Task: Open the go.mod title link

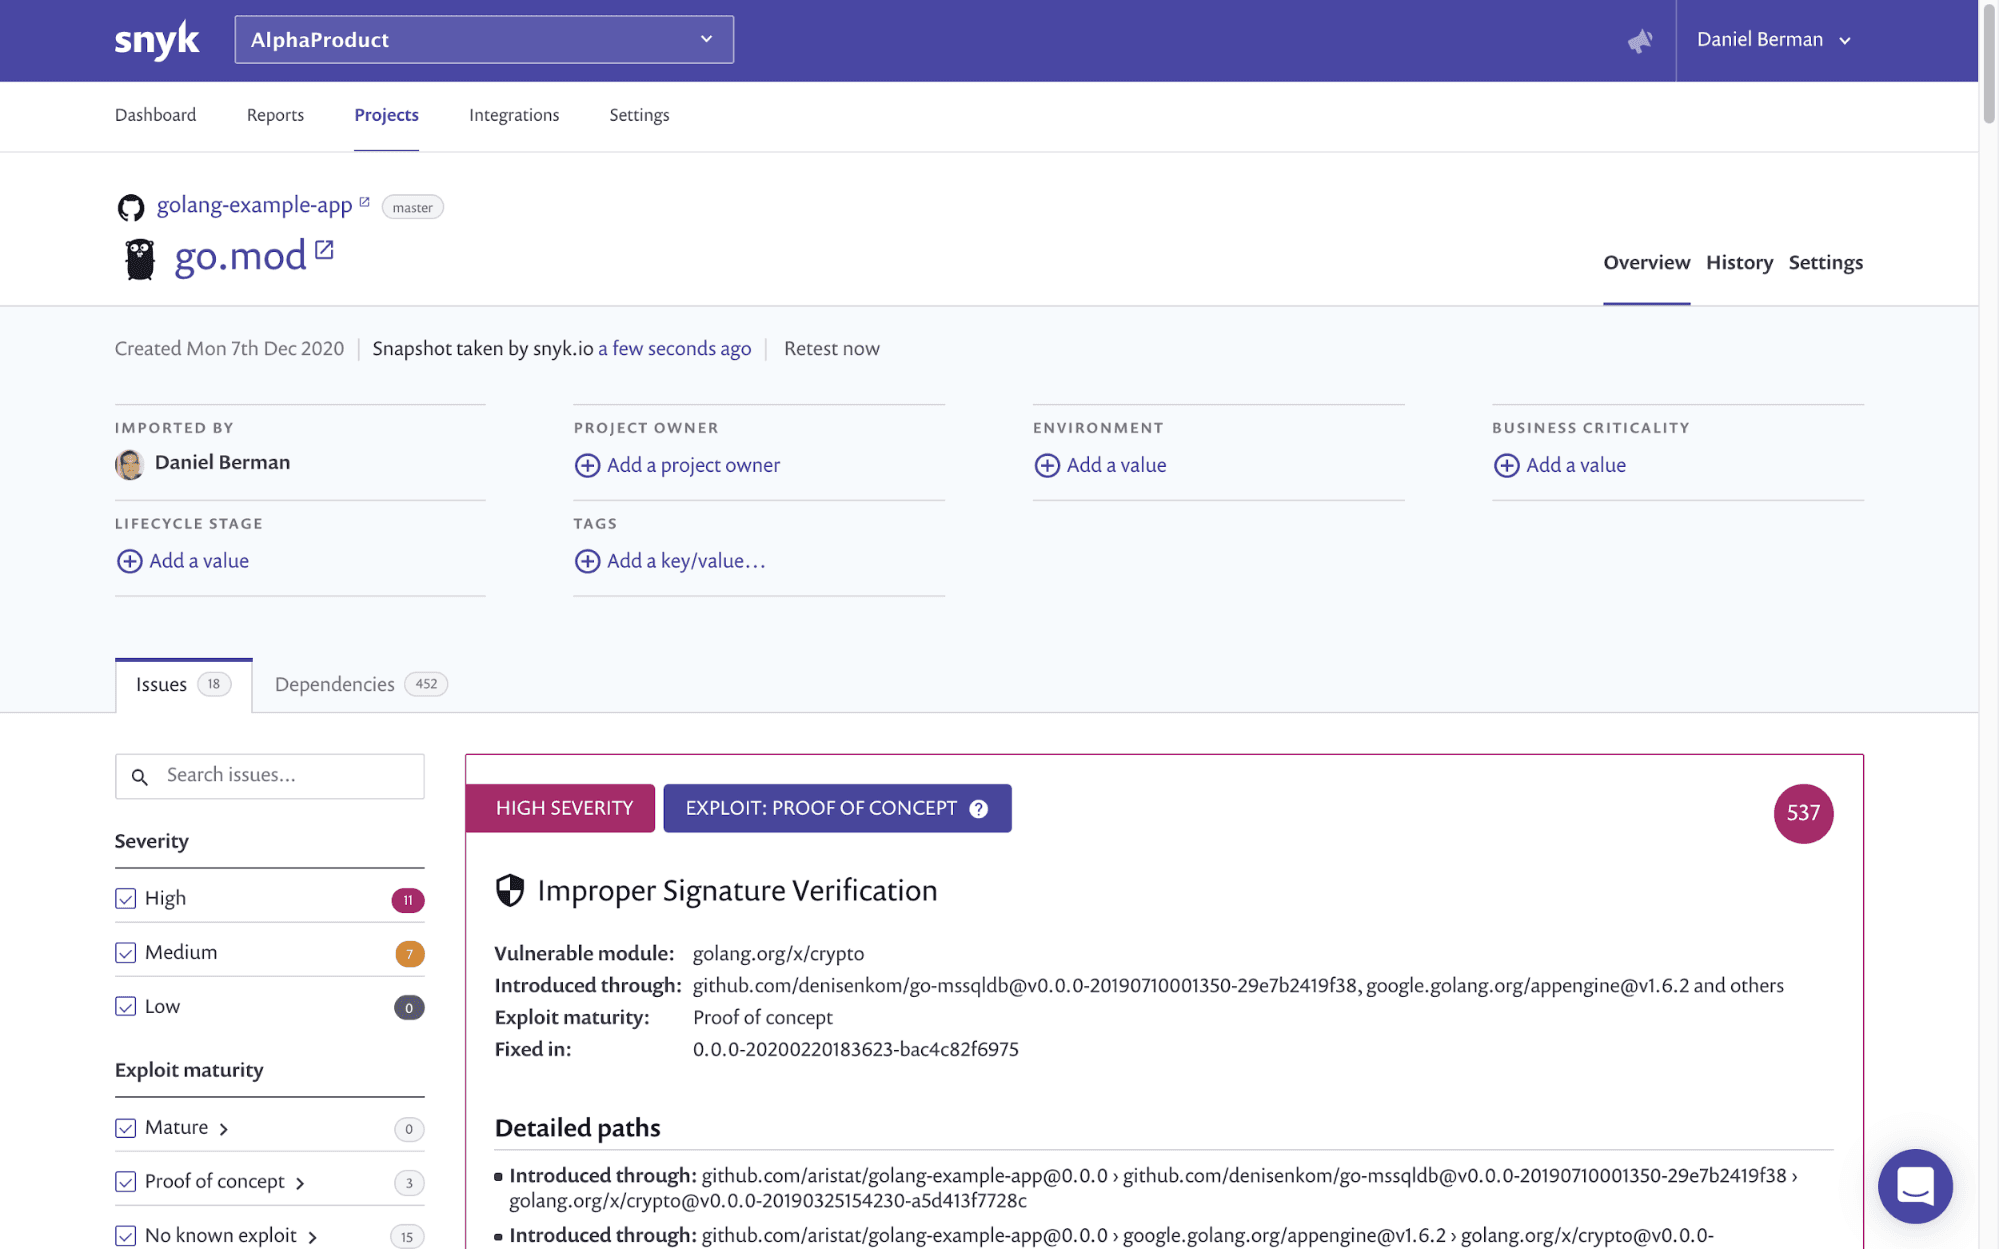Action: point(240,257)
